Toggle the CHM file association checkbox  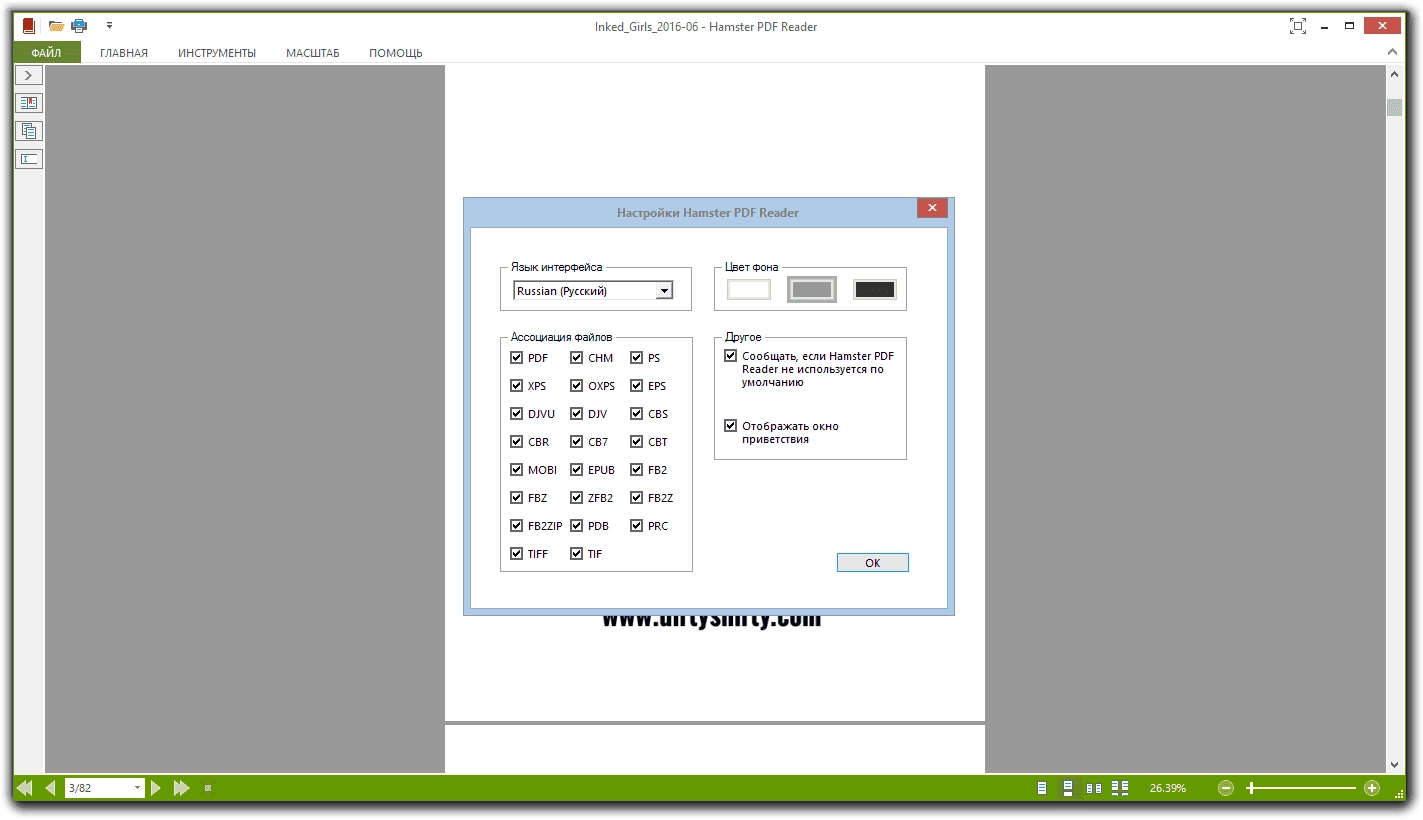pyautogui.click(x=577, y=357)
